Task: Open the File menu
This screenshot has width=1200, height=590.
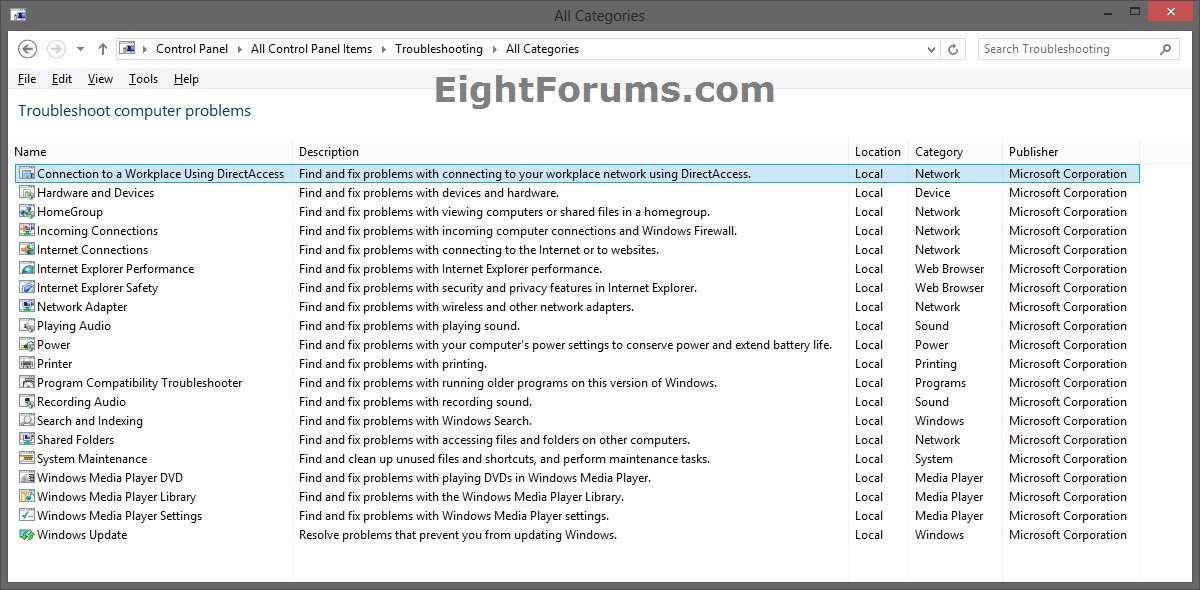Action: 27,79
